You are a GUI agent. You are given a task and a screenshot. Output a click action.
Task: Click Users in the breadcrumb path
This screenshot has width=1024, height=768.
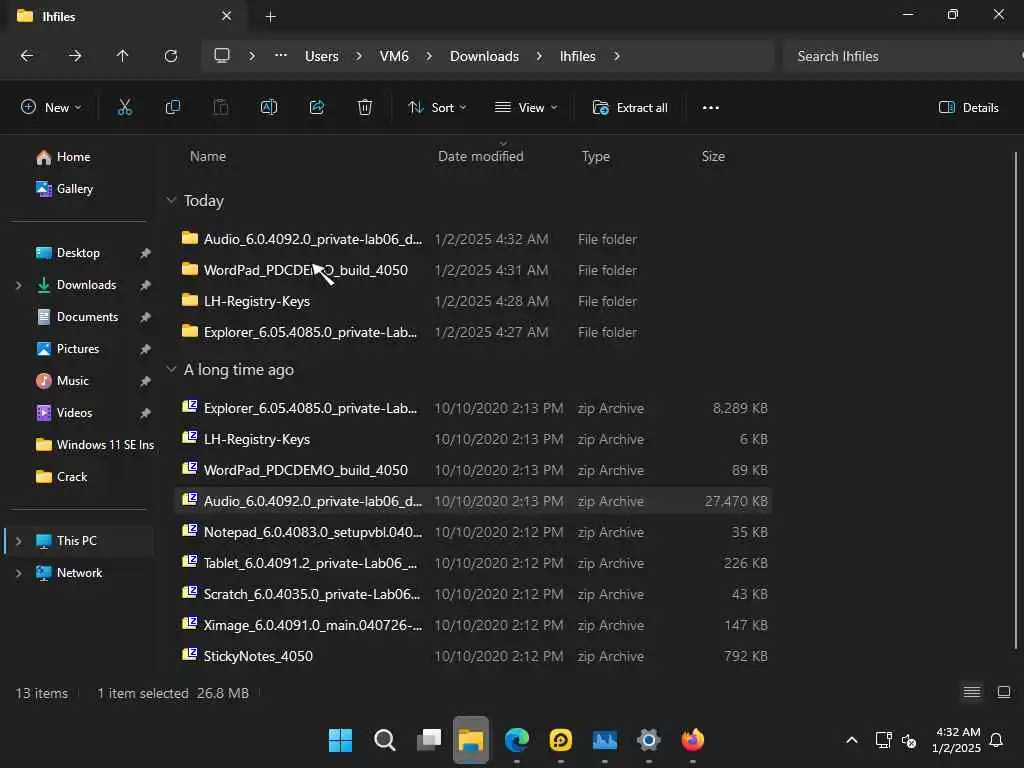(x=321, y=56)
